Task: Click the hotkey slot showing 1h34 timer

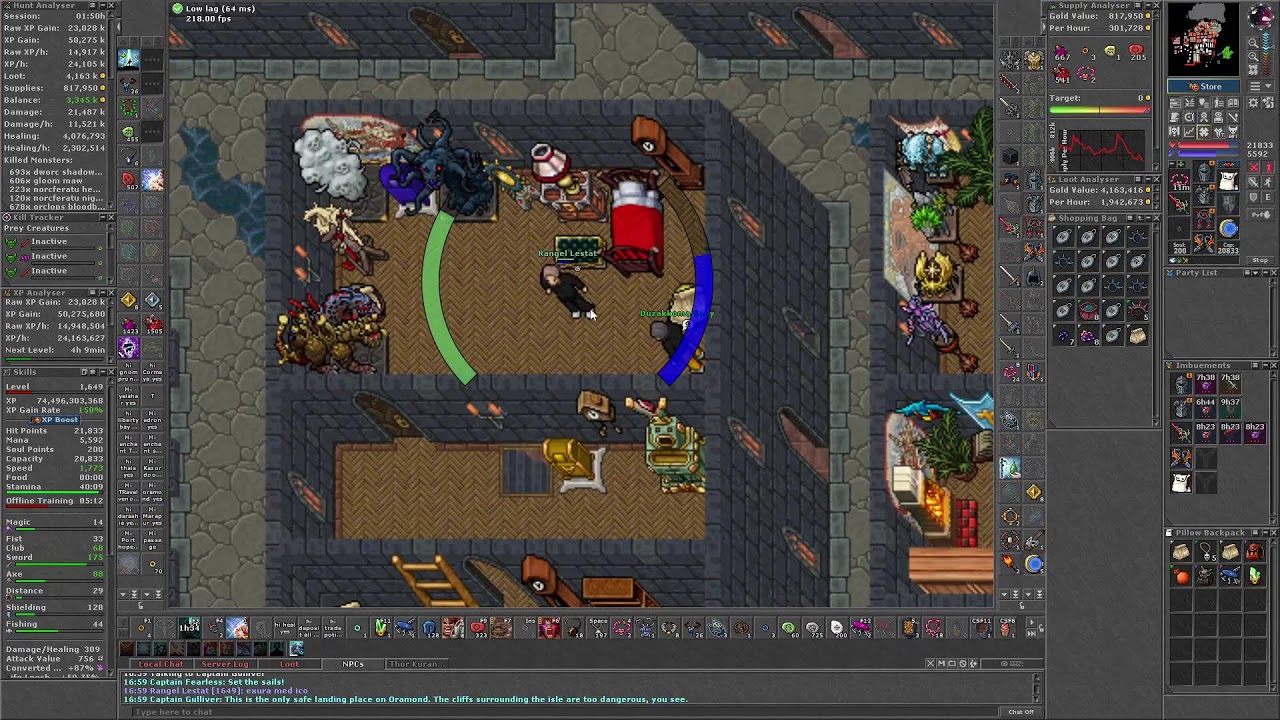Action: click(x=190, y=628)
